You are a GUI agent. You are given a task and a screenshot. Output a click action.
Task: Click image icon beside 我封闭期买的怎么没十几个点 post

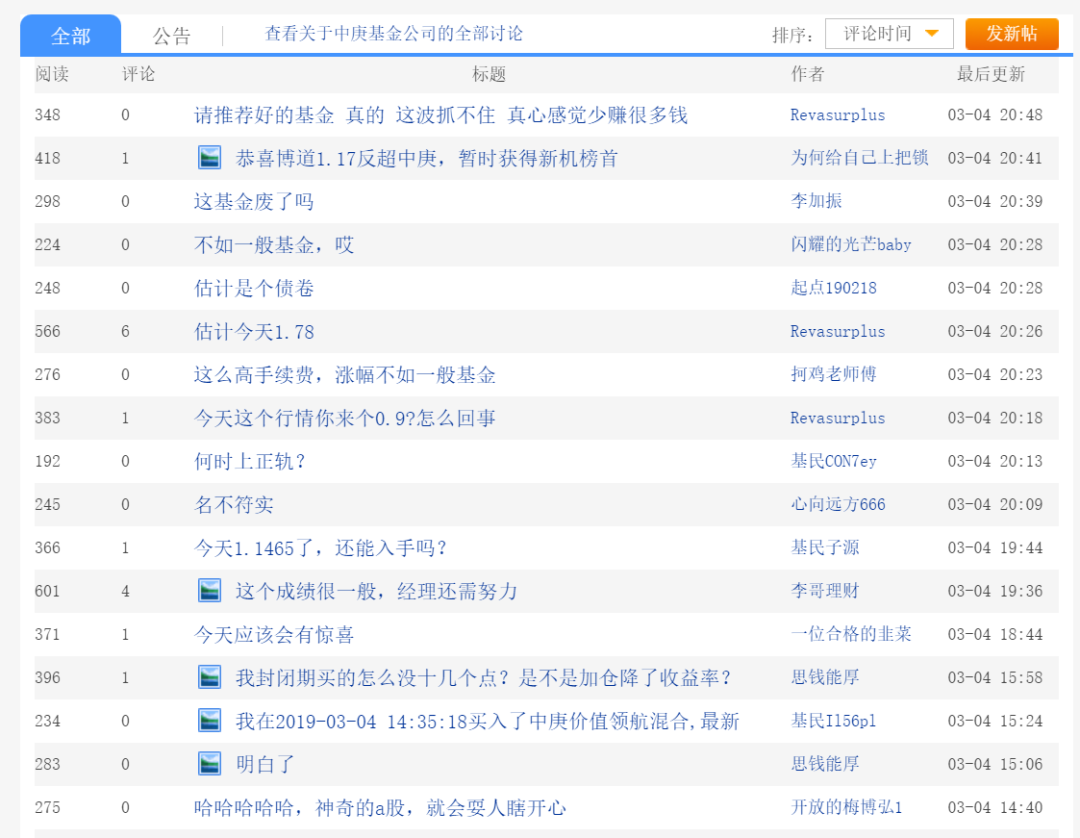pos(209,678)
